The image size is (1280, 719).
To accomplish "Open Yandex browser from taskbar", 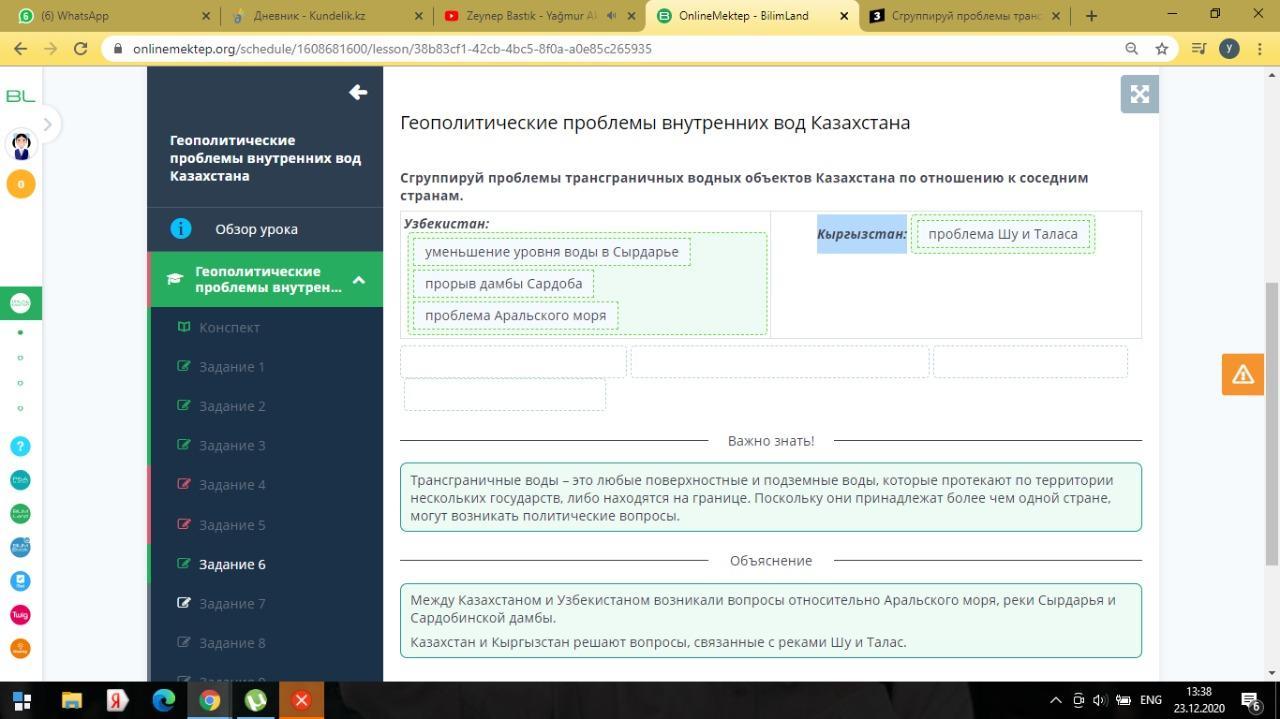I will (x=118, y=700).
